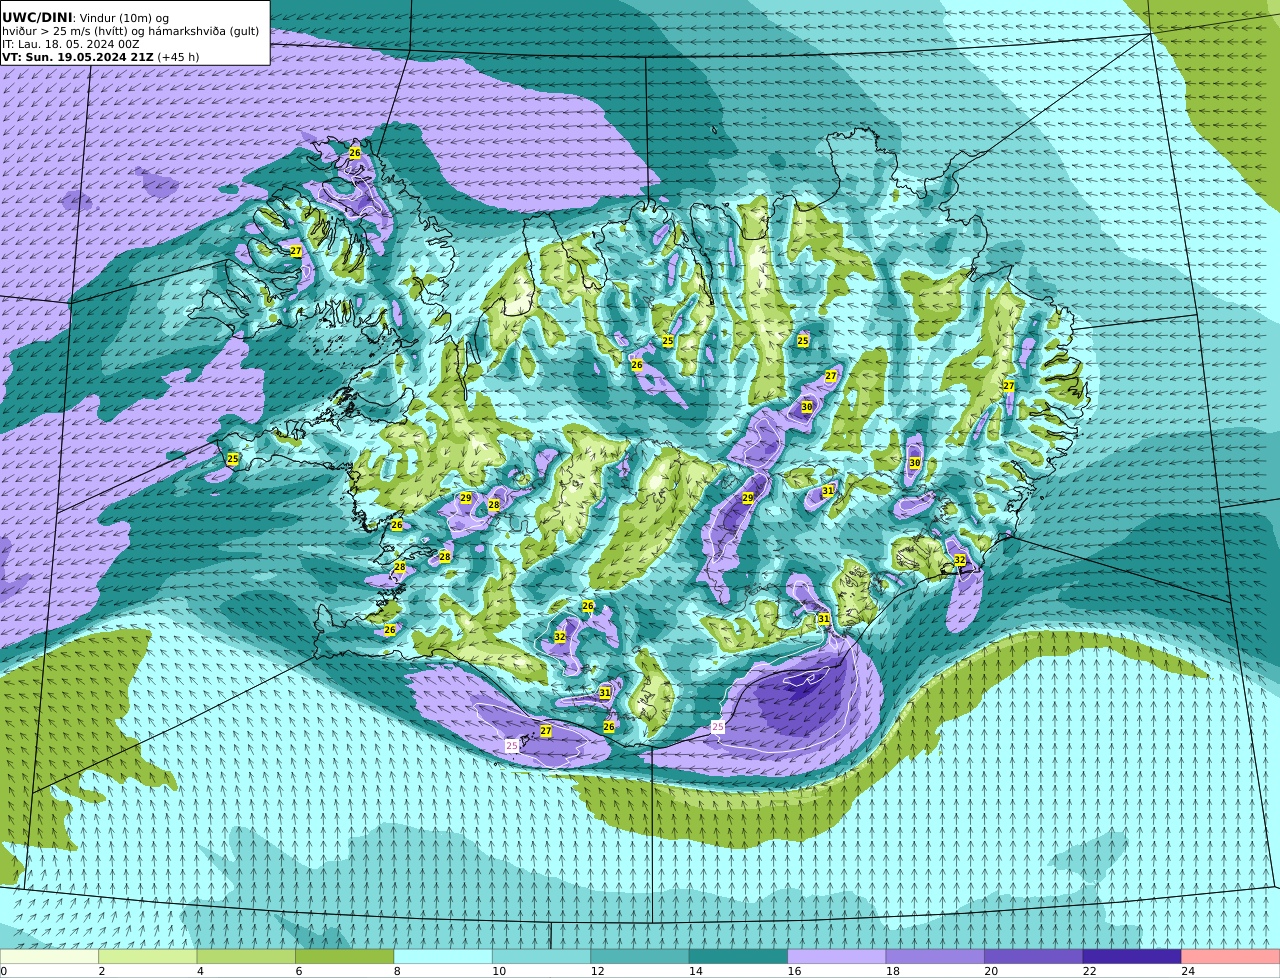Click the legend tick label '20'
Screen dimensions: 1280x978
(x=991, y=971)
